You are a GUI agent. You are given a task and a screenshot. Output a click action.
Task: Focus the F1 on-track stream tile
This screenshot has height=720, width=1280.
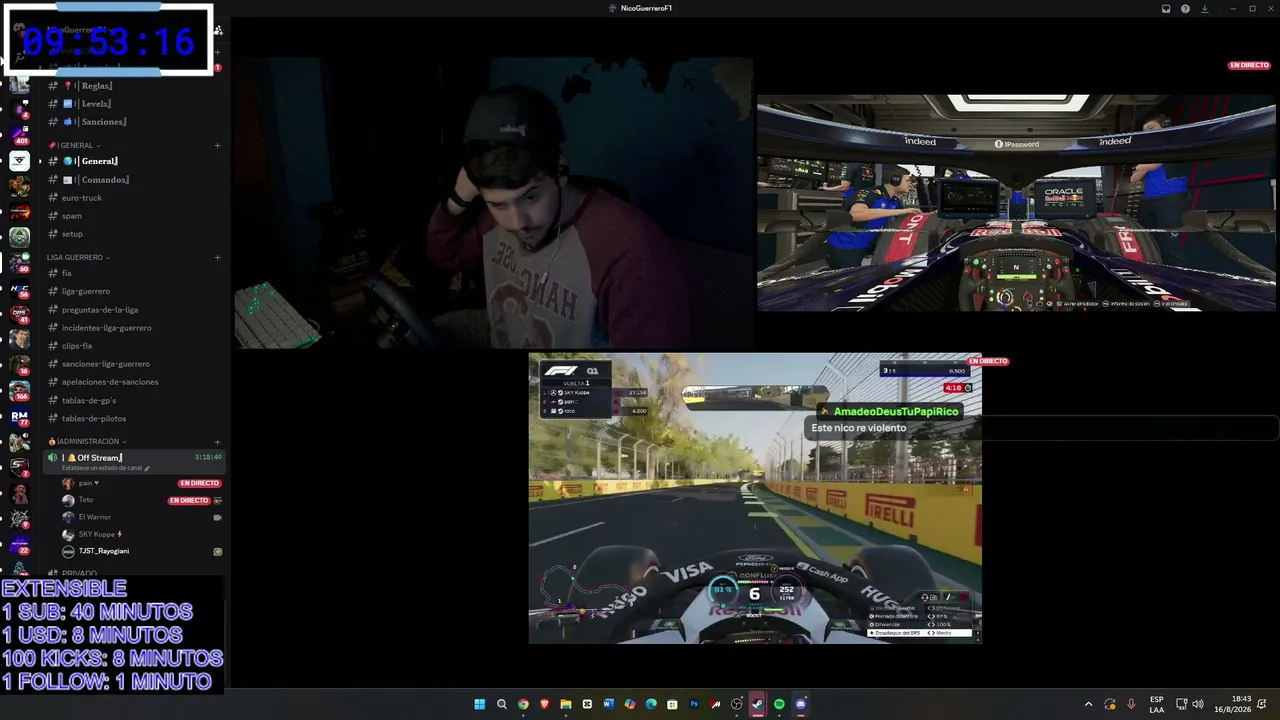(755, 498)
